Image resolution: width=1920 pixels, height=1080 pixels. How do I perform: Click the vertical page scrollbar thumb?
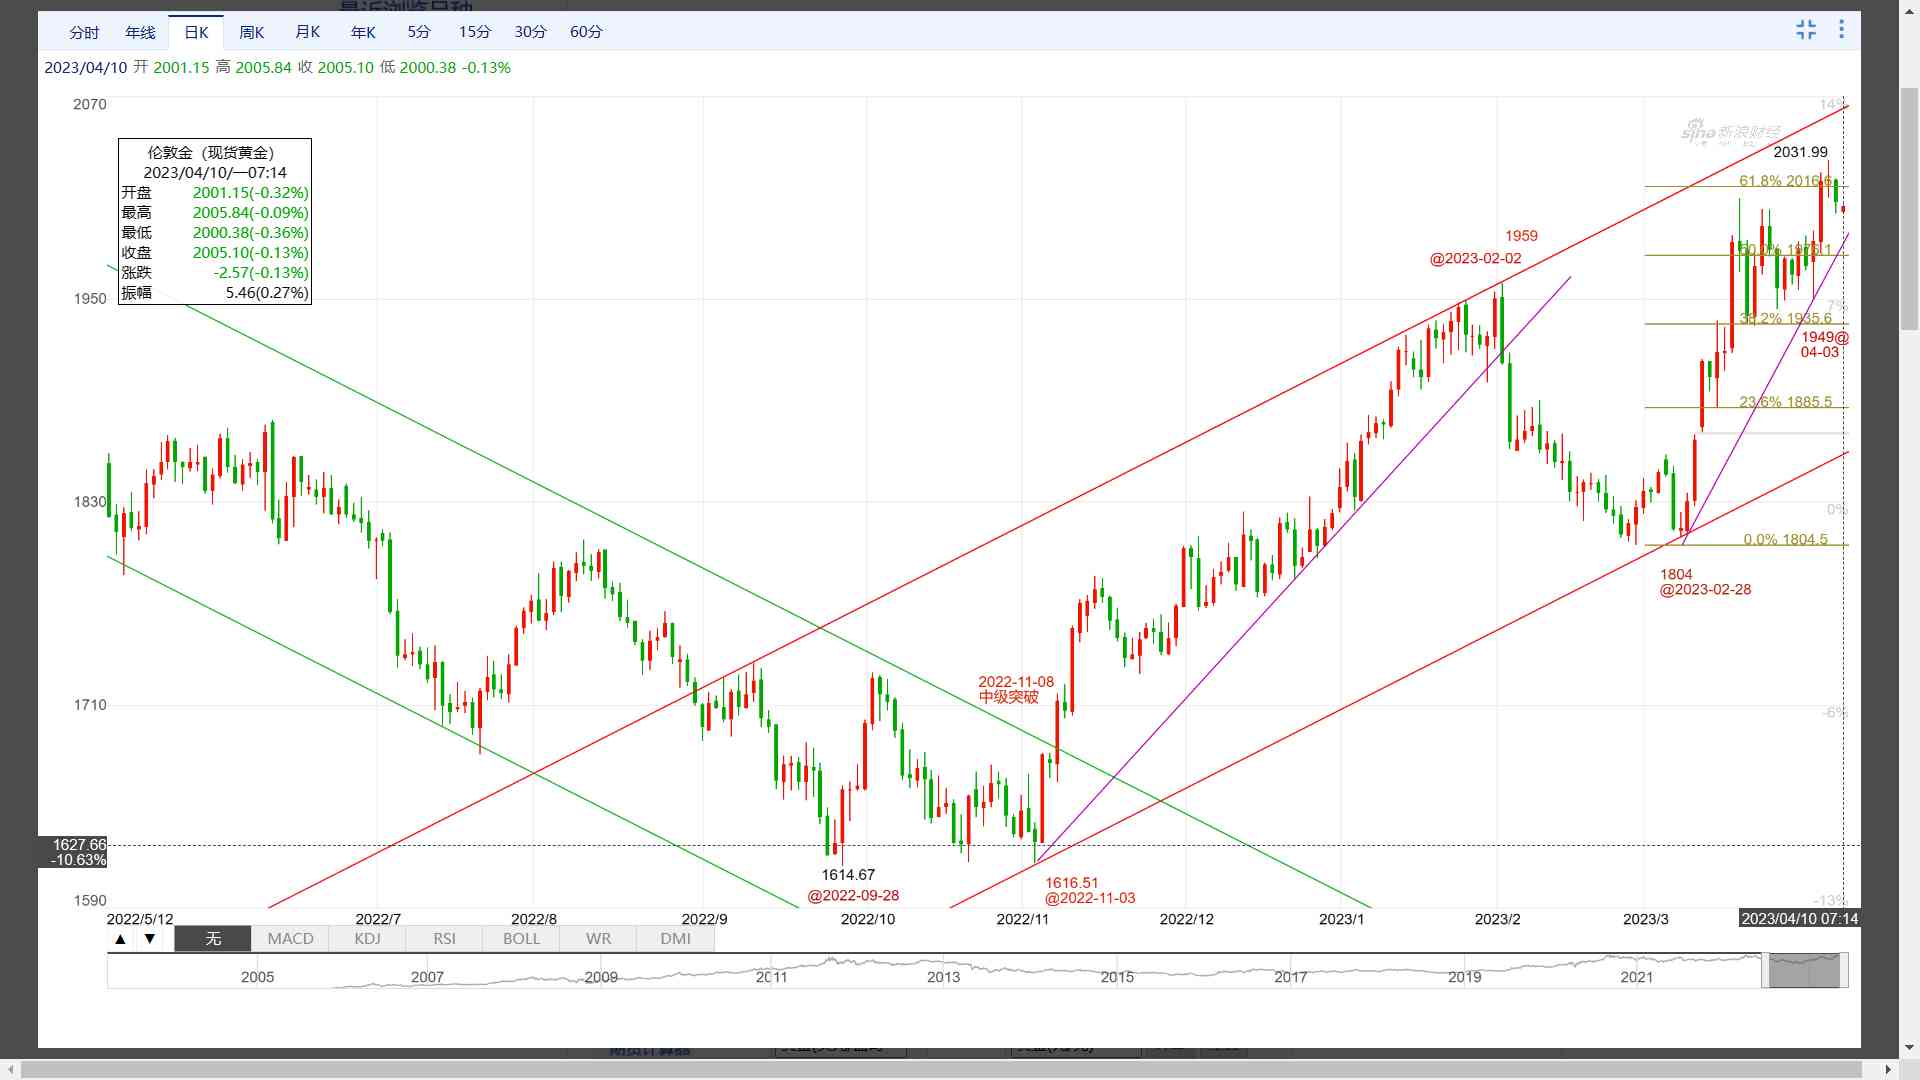(1909, 210)
